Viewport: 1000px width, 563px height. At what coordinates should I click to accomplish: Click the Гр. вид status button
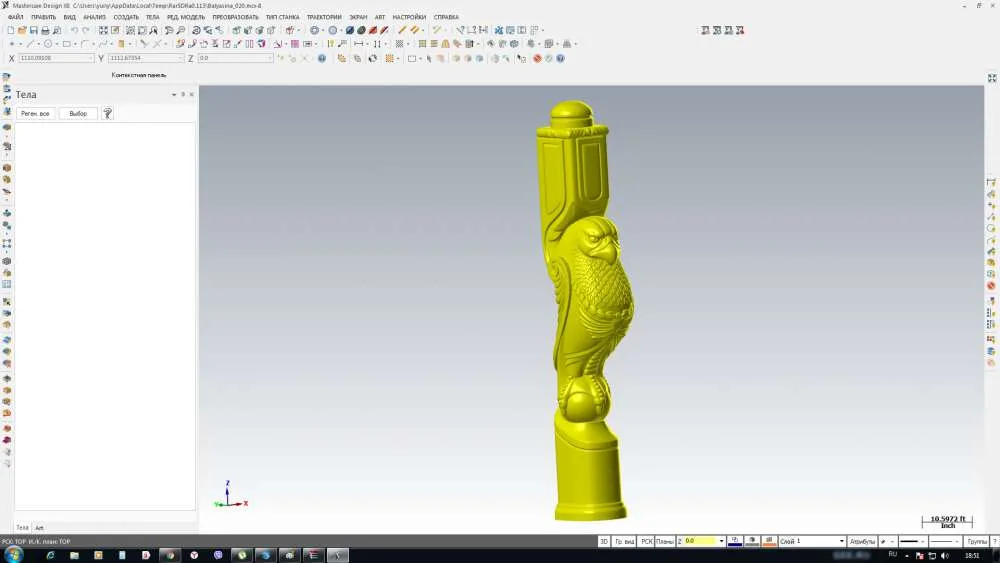pyautogui.click(x=624, y=541)
